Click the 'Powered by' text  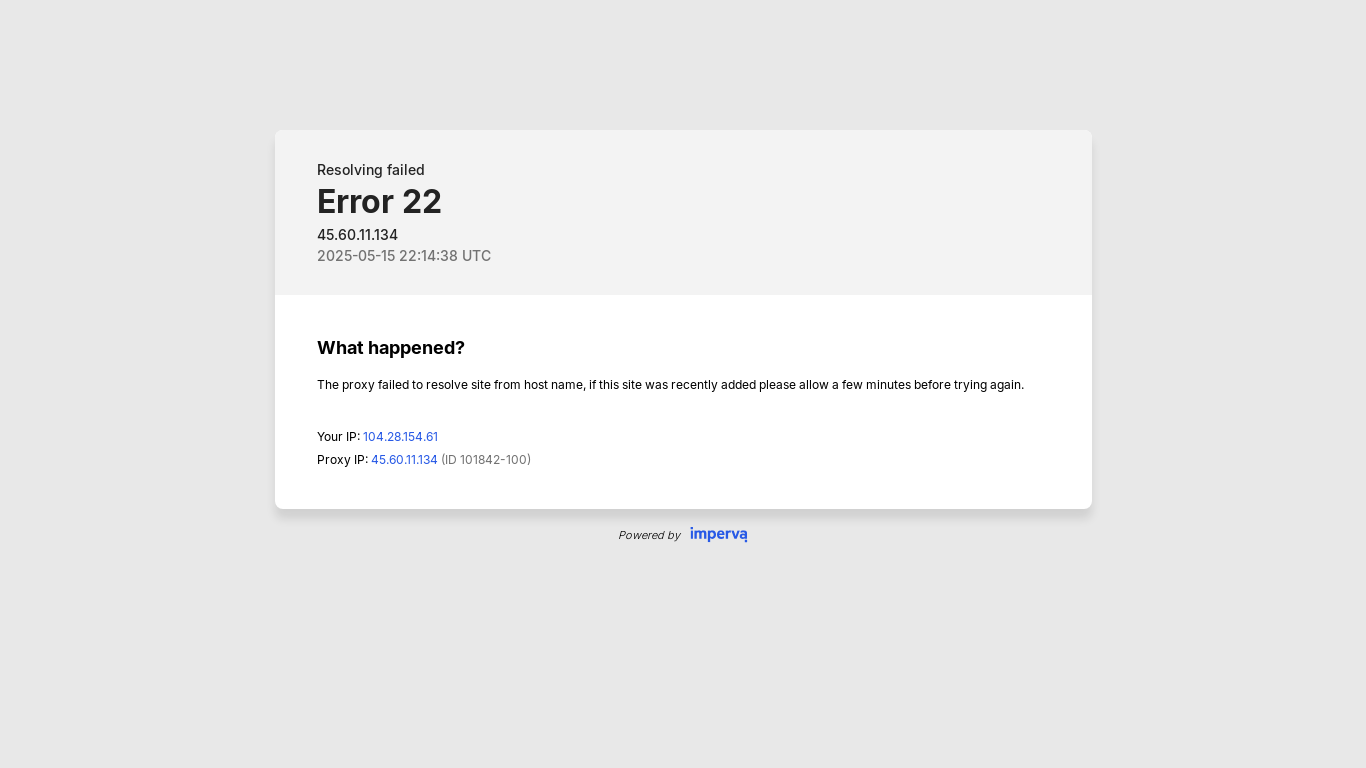pyautogui.click(x=649, y=536)
